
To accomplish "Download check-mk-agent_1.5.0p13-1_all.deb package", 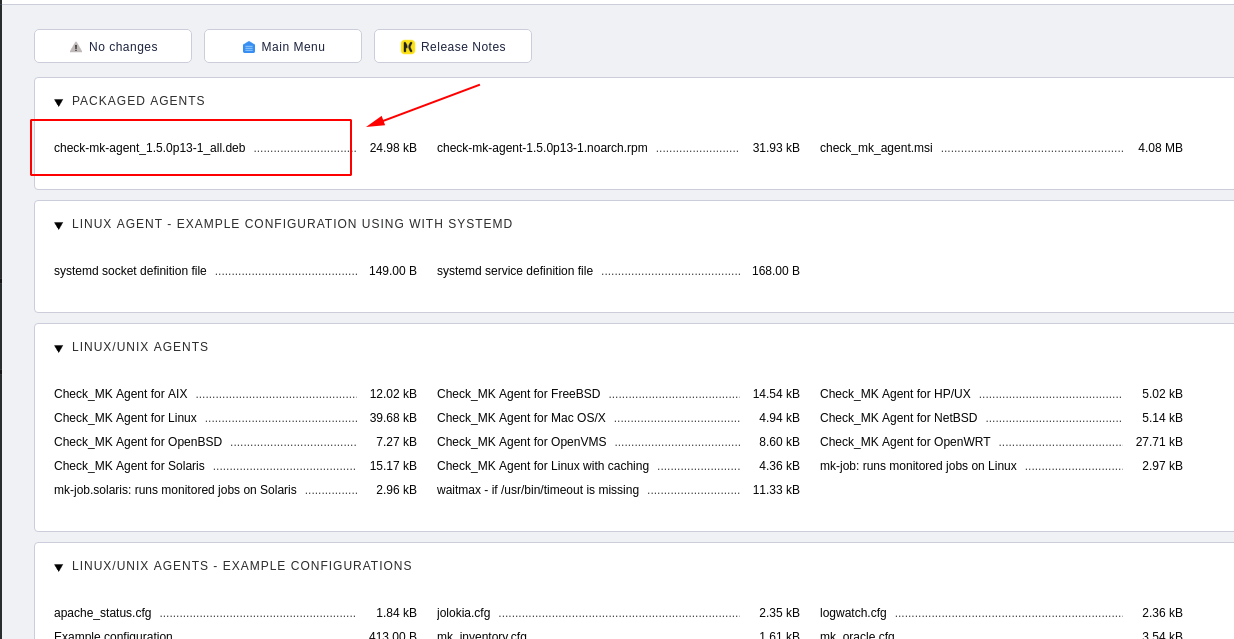I will coord(150,148).
